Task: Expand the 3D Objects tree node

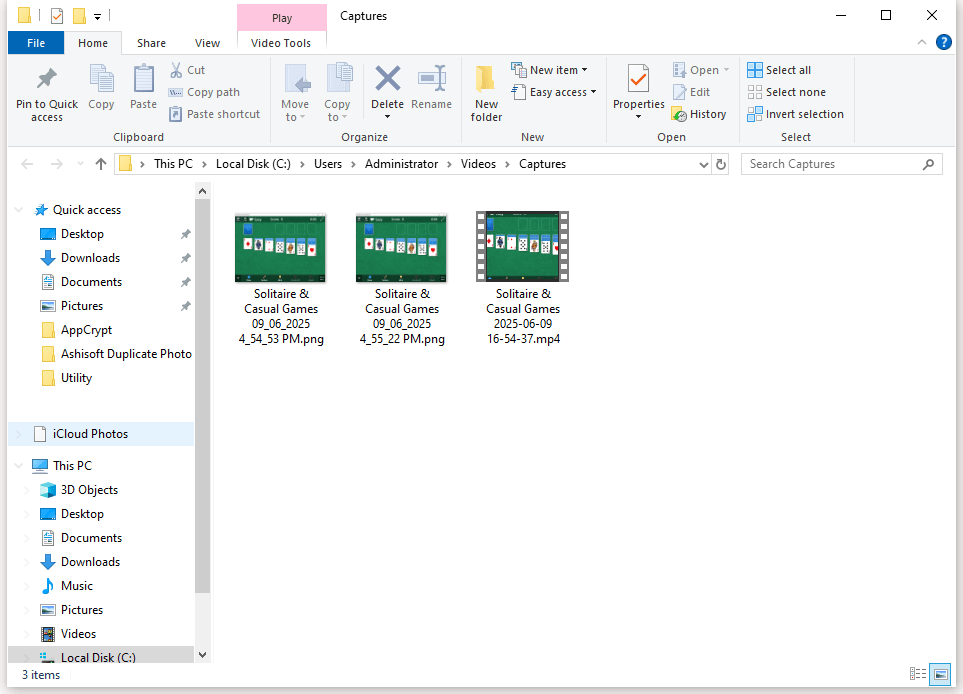Action: coord(27,490)
